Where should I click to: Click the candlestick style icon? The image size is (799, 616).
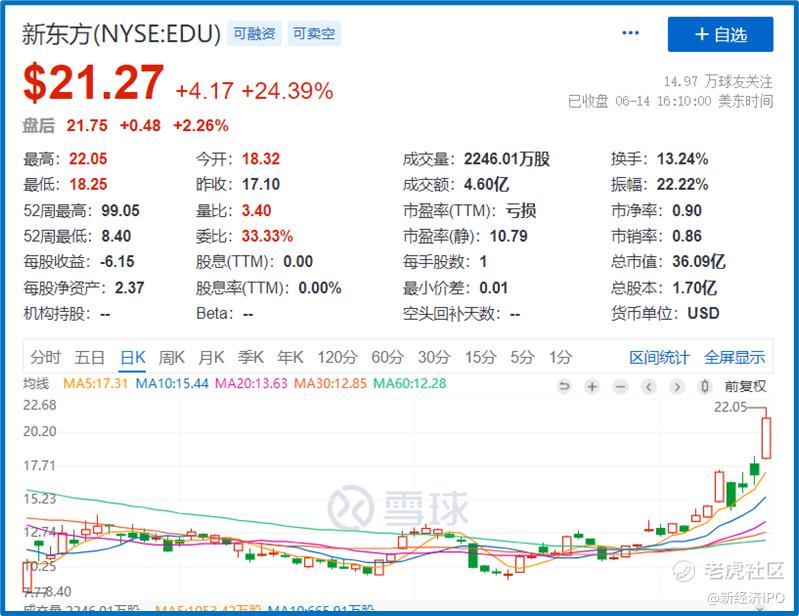pyautogui.click(x=705, y=386)
